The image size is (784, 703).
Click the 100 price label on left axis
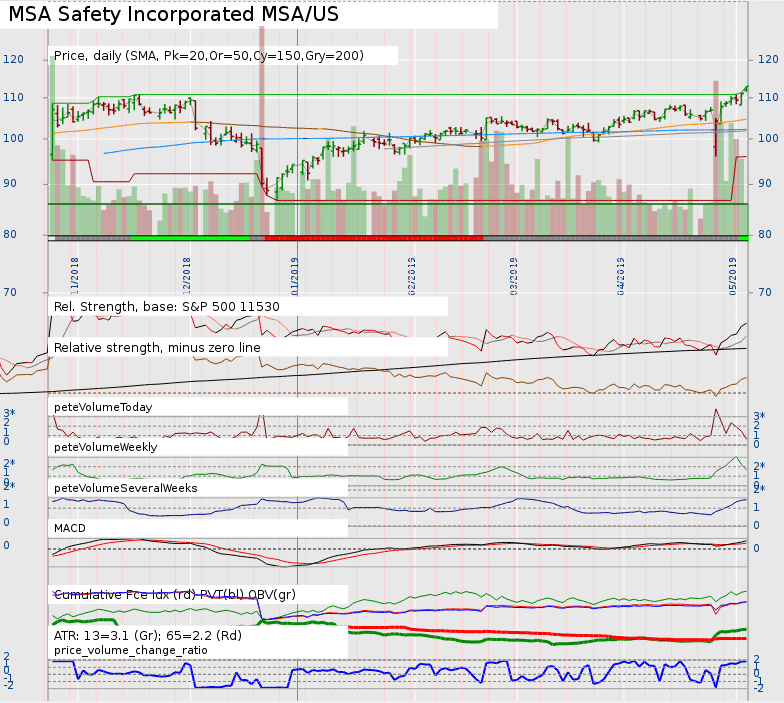pyautogui.click(x=14, y=138)
